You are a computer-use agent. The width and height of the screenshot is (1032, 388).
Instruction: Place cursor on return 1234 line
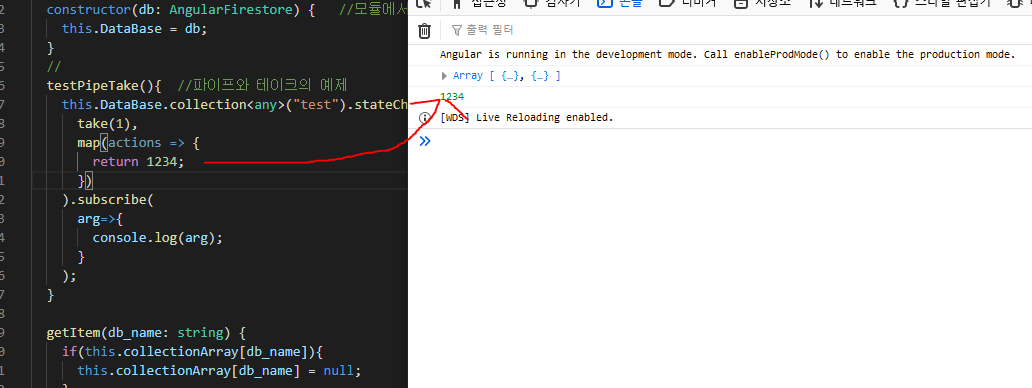(x=138, y=162)
